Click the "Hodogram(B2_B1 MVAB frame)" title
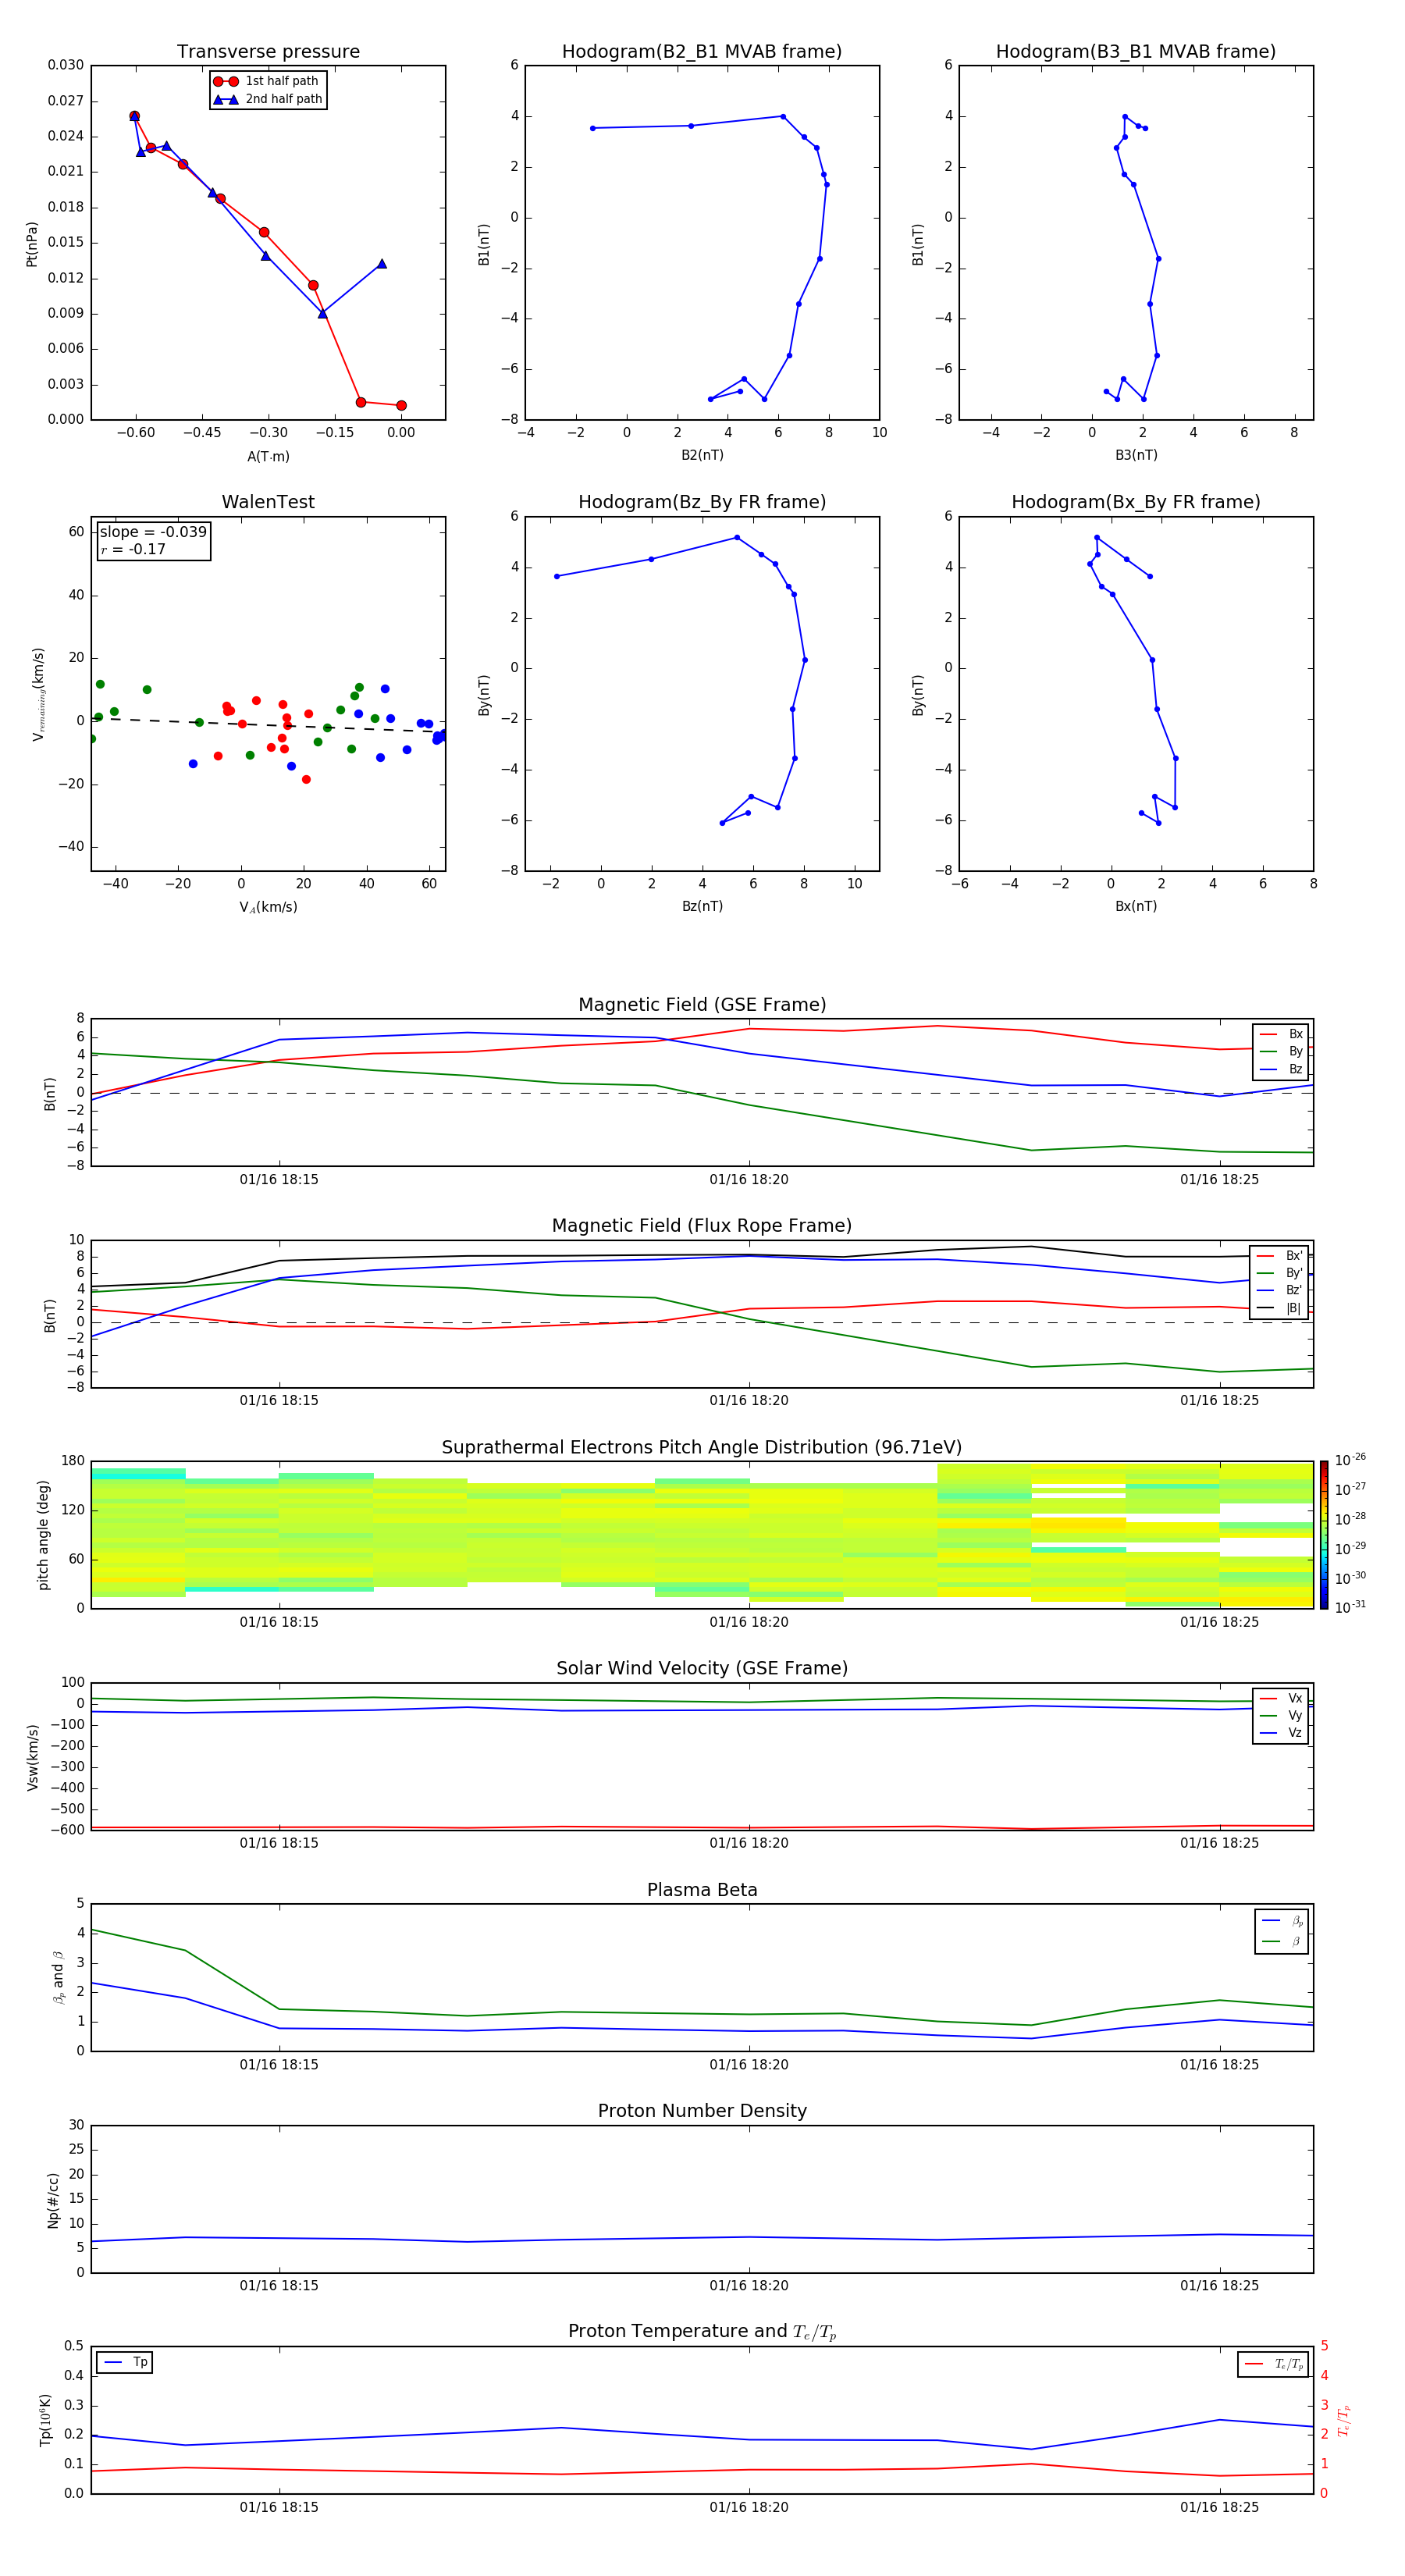The height and width of the screenshot is (2576, 1405). (702, 52)
